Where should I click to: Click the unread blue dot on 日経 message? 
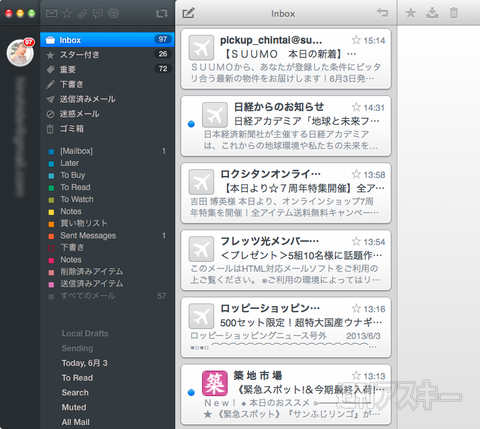tap(191, 124)
